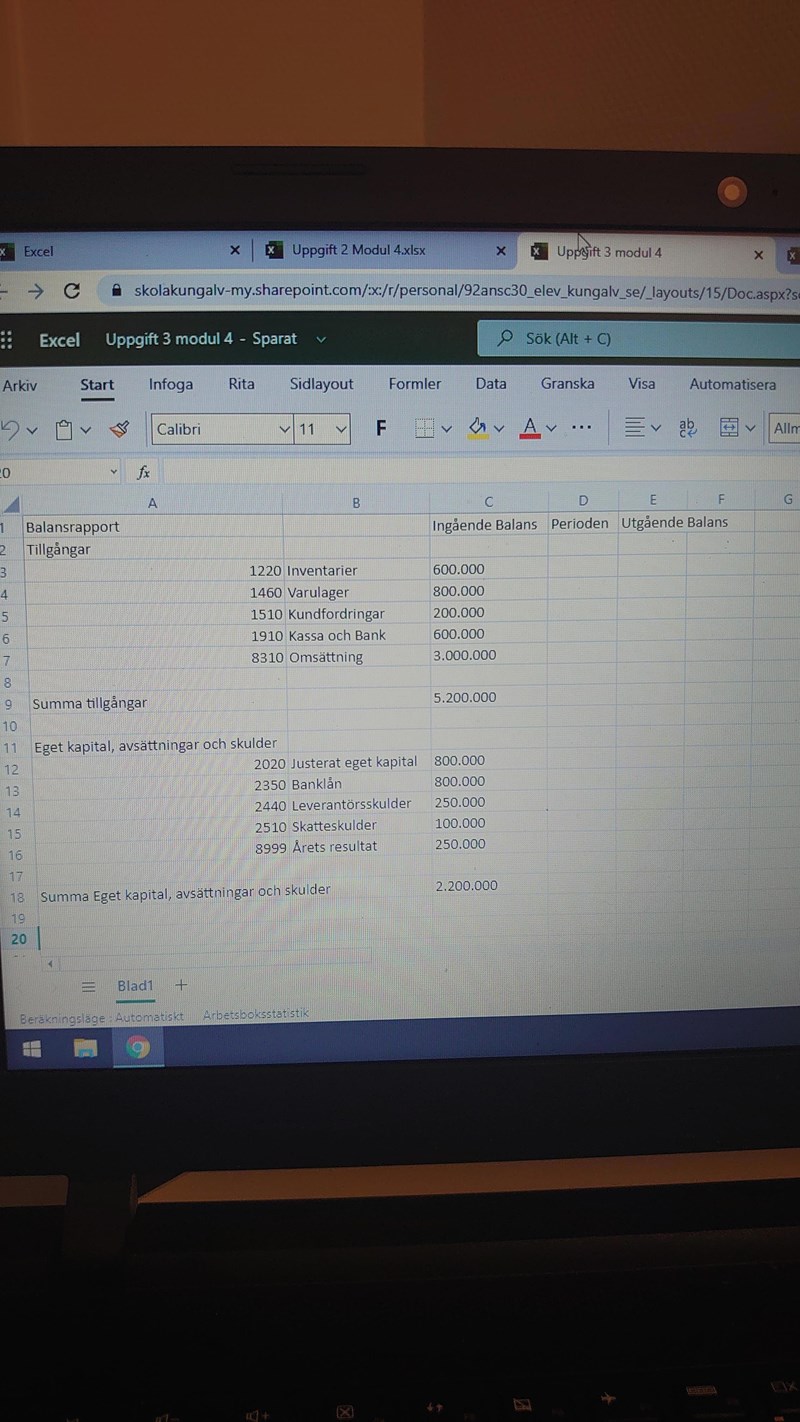Open the font size 11 dropdown
This screenshot has width=800, height=1422.
click(x=341, y=429)
